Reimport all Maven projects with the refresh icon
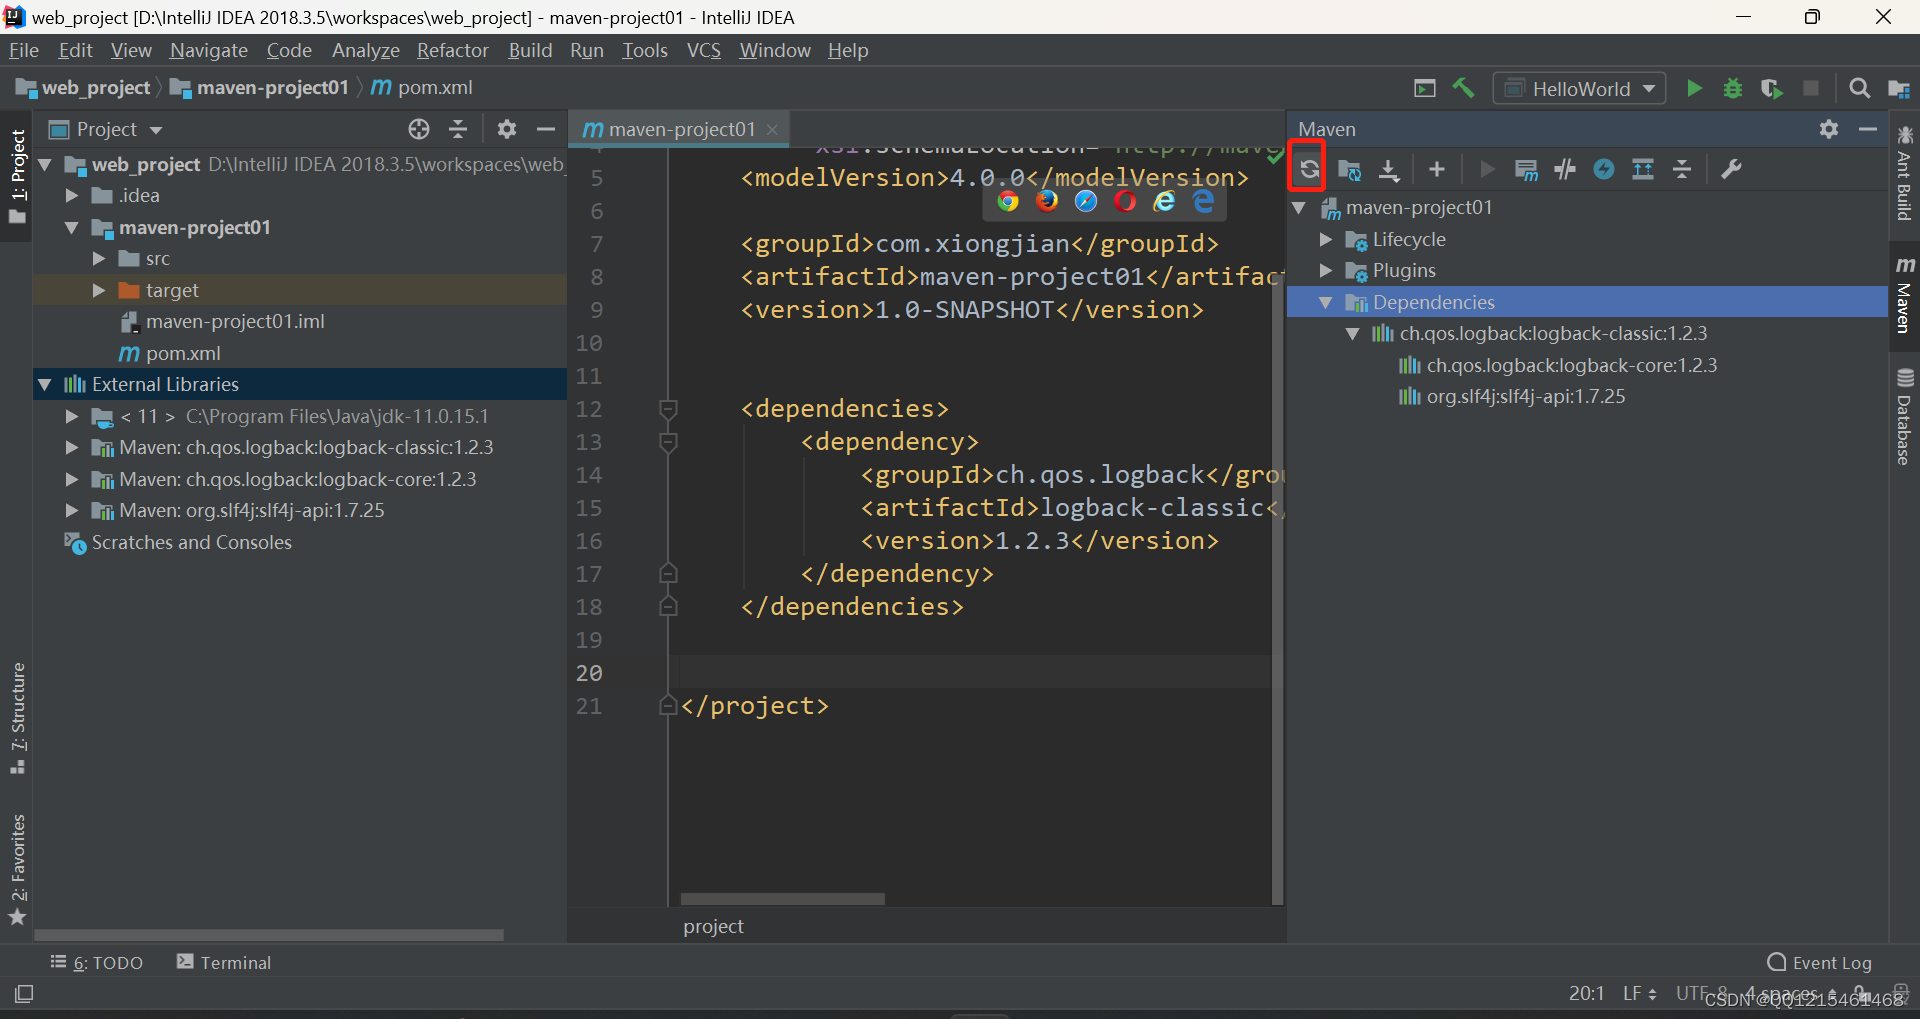1920x1019 pixels. click(1309, 169)
